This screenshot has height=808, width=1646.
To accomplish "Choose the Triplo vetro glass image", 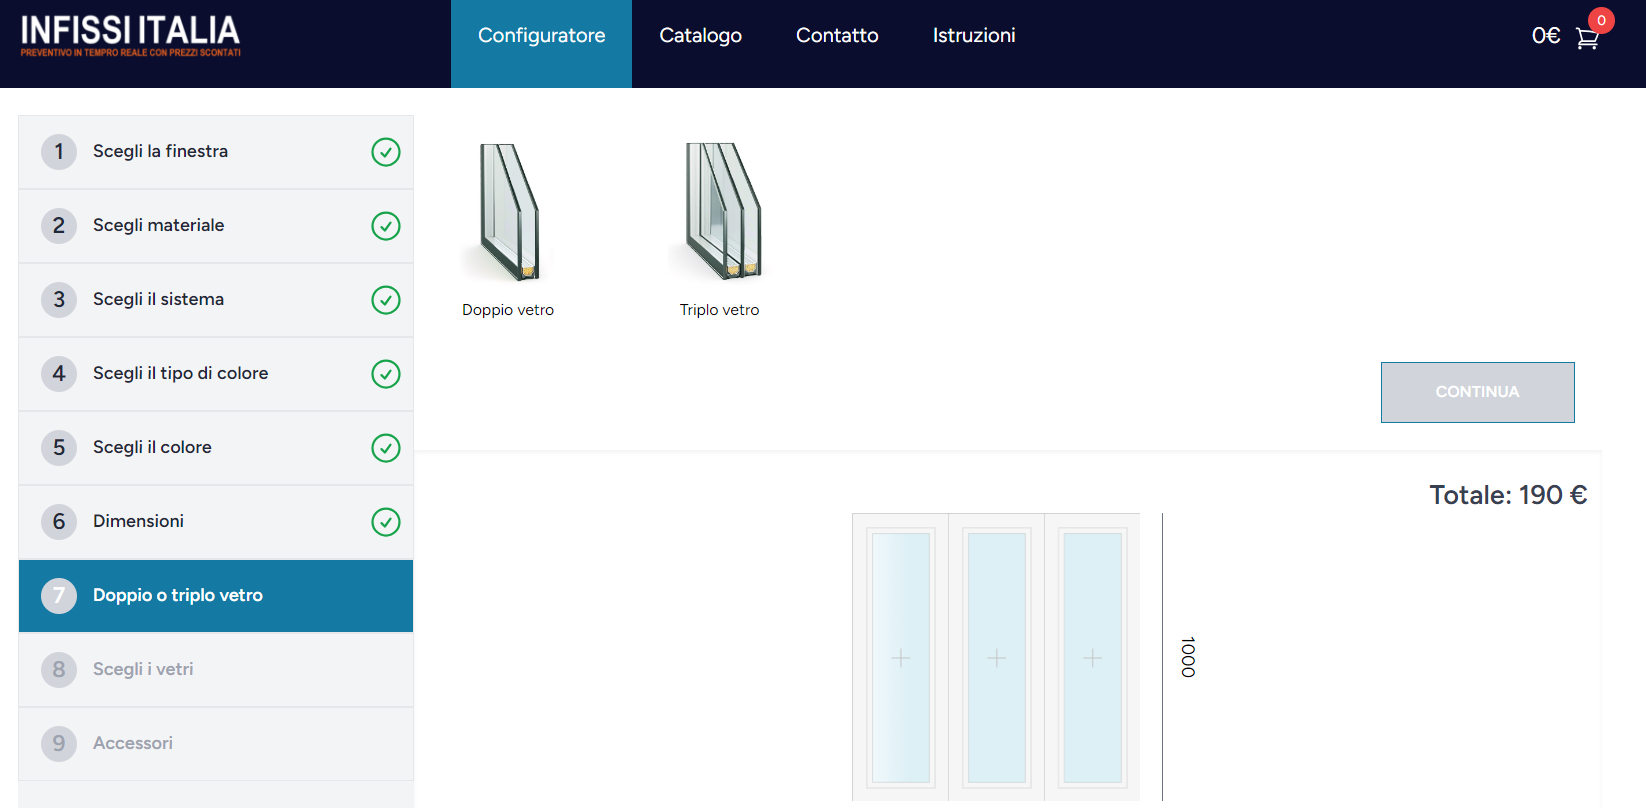I will click(x=721, y=212).
